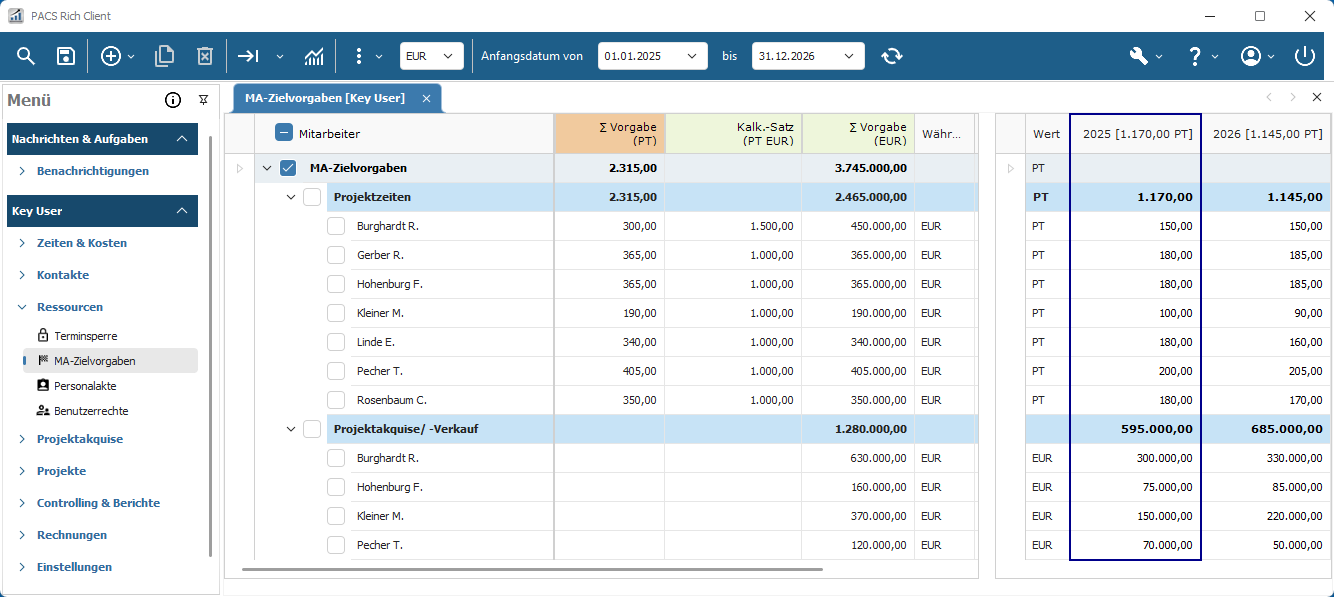Click the power logout icon
This screenshot has width=1334, height=597.
pyautogui.click(x=1304, y=56)
